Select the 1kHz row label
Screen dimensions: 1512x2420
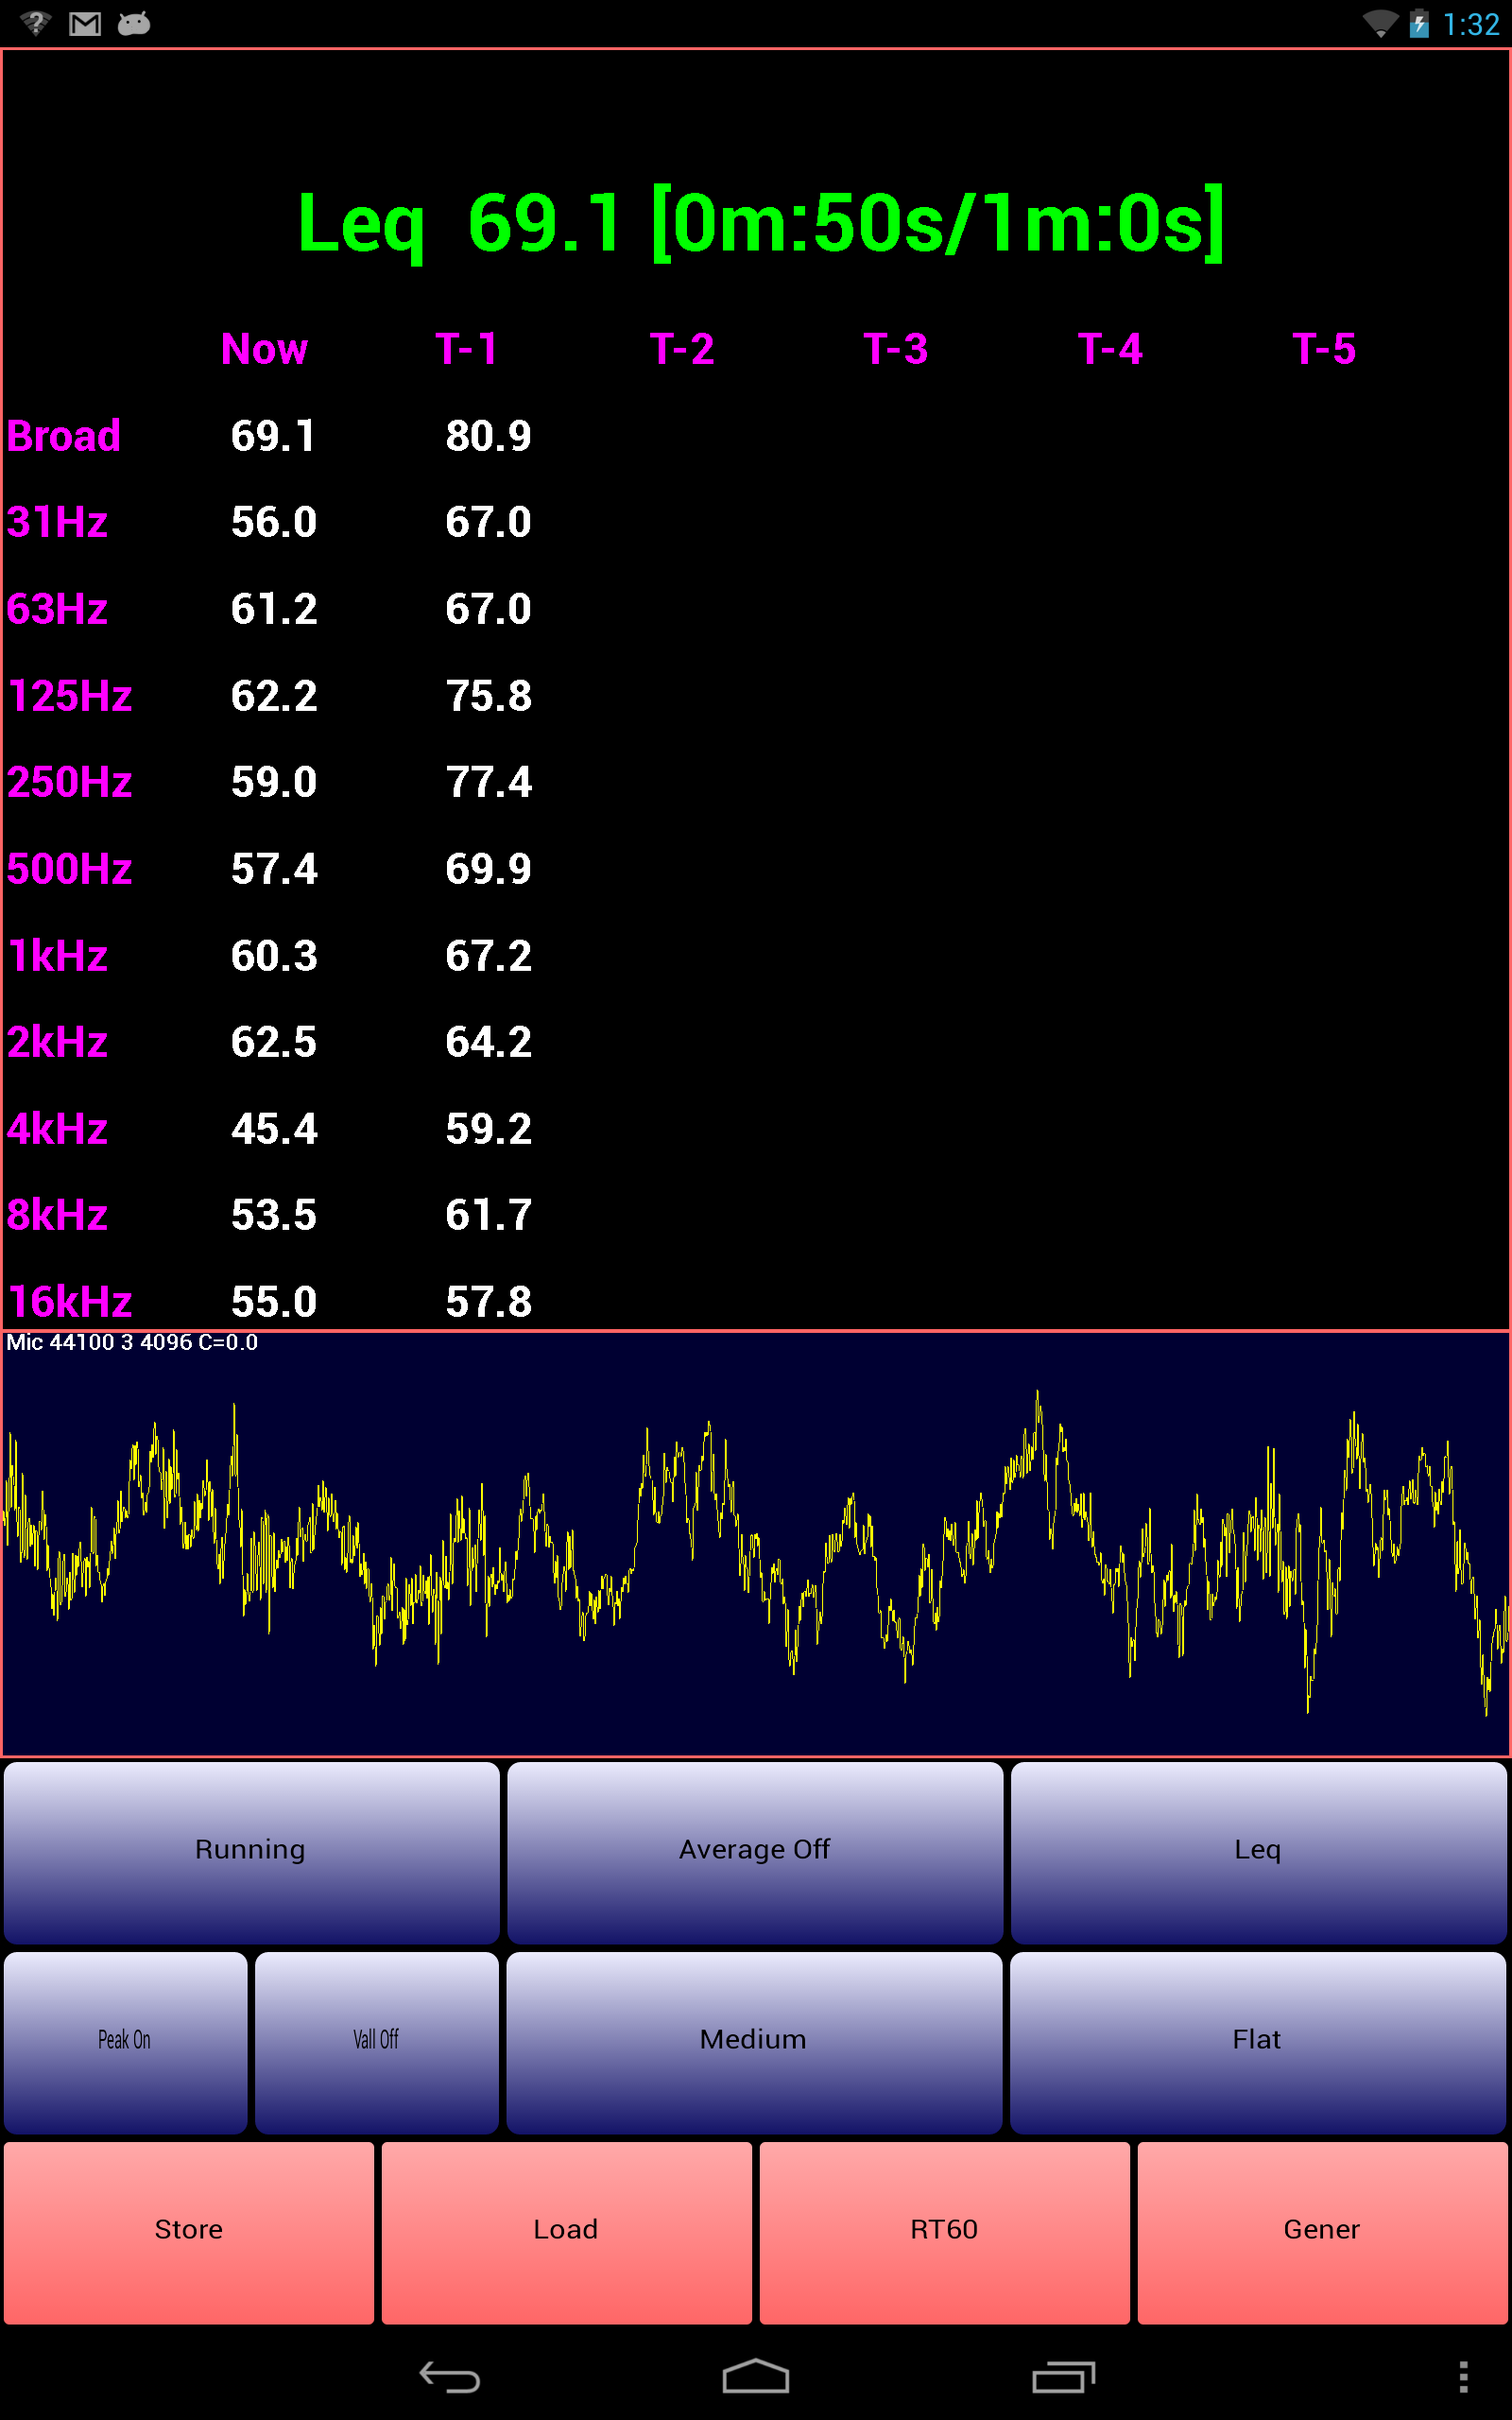[x=57, y=956]
